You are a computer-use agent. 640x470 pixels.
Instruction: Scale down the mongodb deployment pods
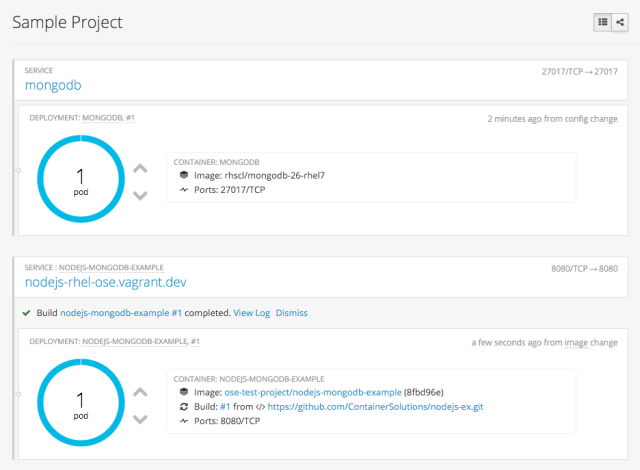coord(140,195)
